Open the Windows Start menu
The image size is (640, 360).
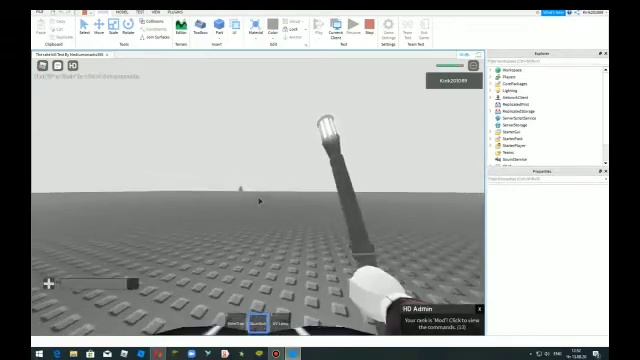39,354
